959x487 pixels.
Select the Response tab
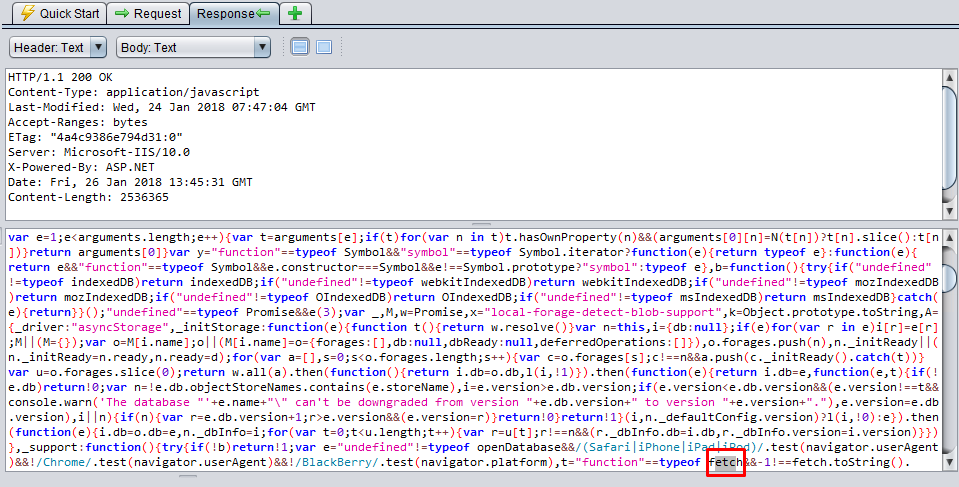coord(234,13)
